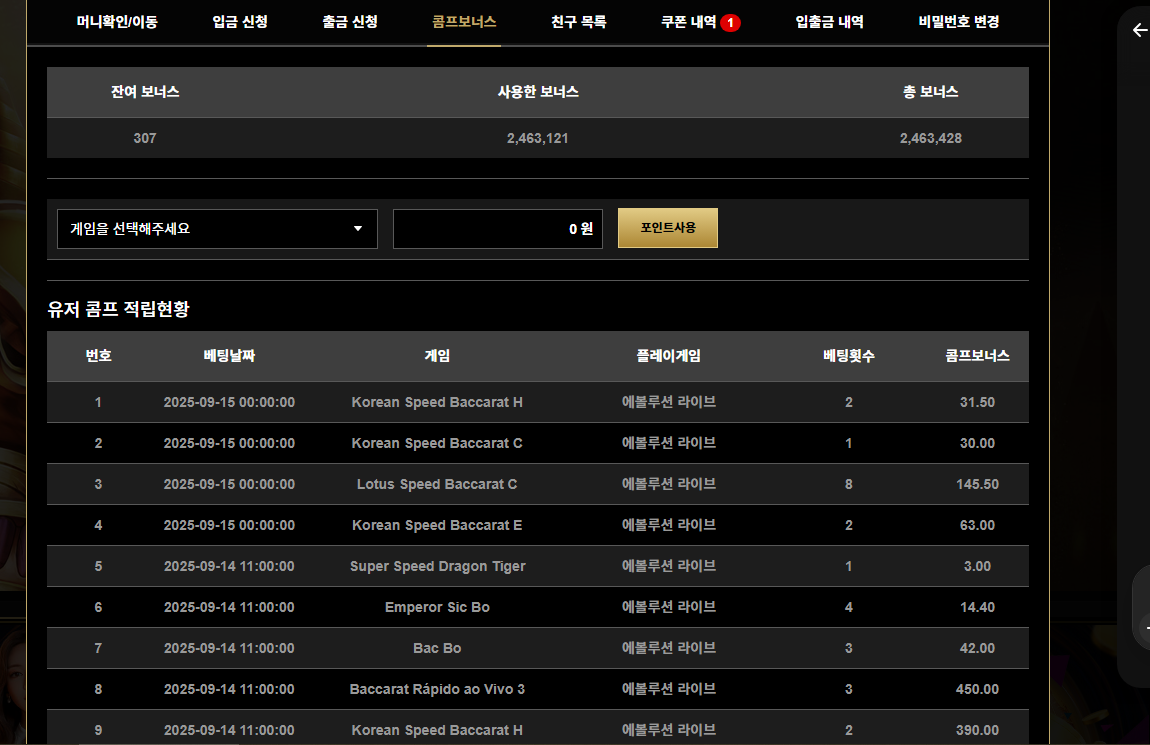
Task: Click the row 5 betting date 2025-09-14
Action: (229, 566)
